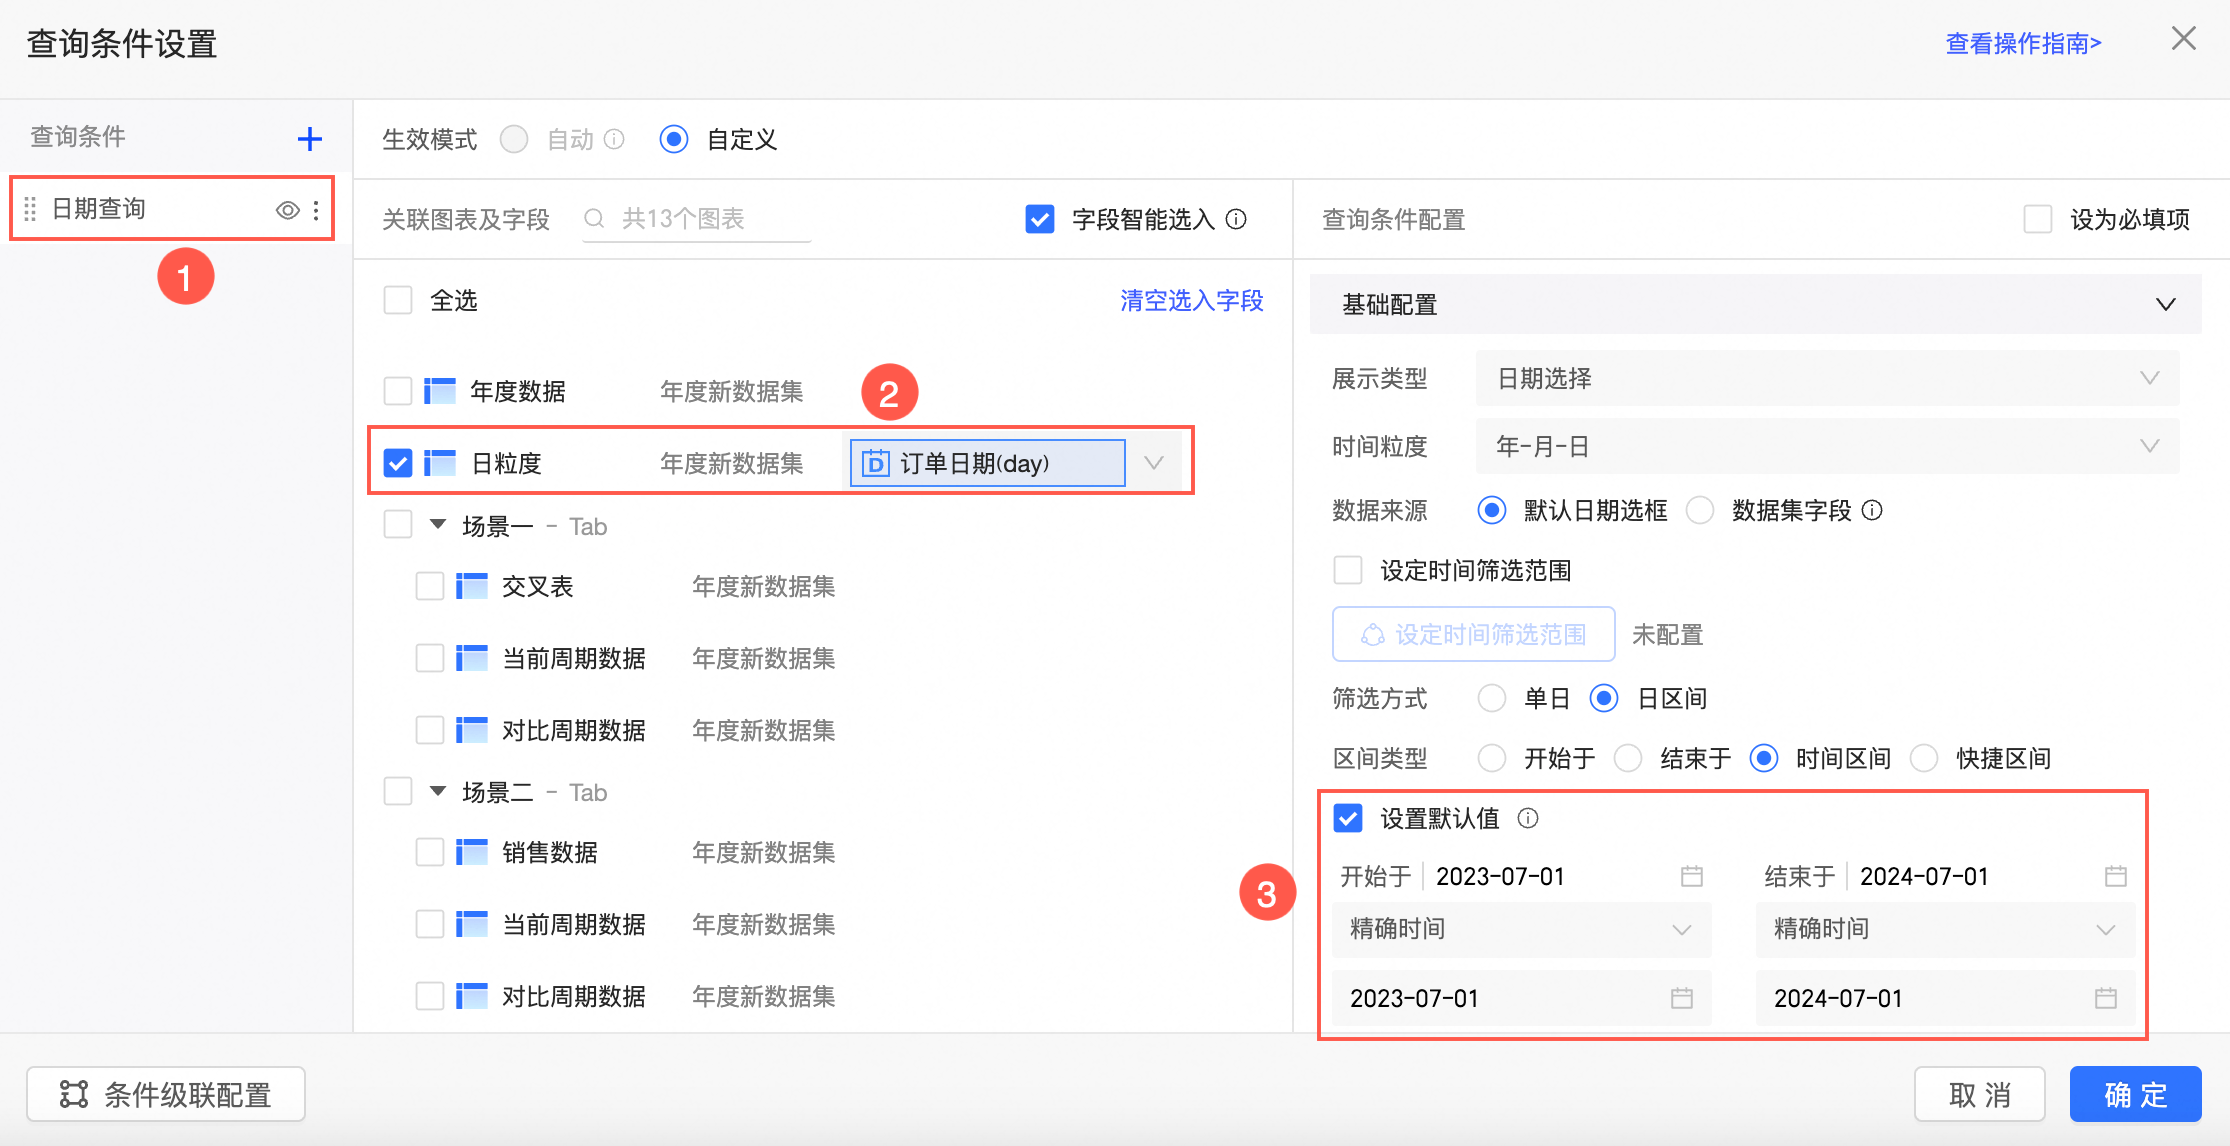Select the 快捷区间 radio option
This screenshot has height=1146, width=2230.
(x=1925, y=758)
